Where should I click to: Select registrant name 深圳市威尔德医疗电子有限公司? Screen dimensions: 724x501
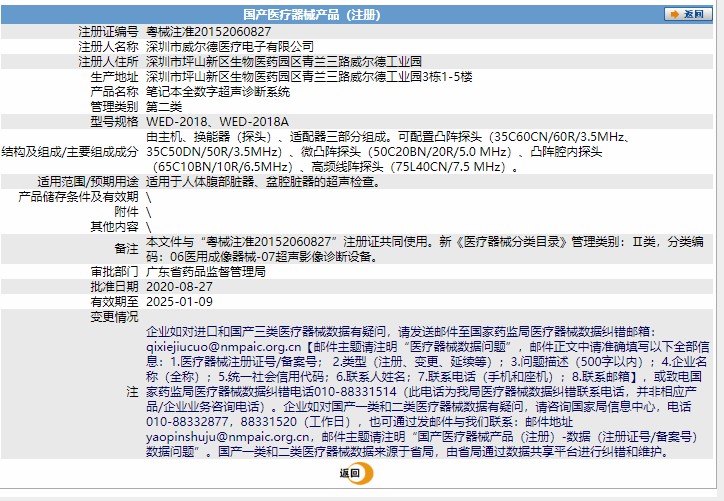click(230, 47)
